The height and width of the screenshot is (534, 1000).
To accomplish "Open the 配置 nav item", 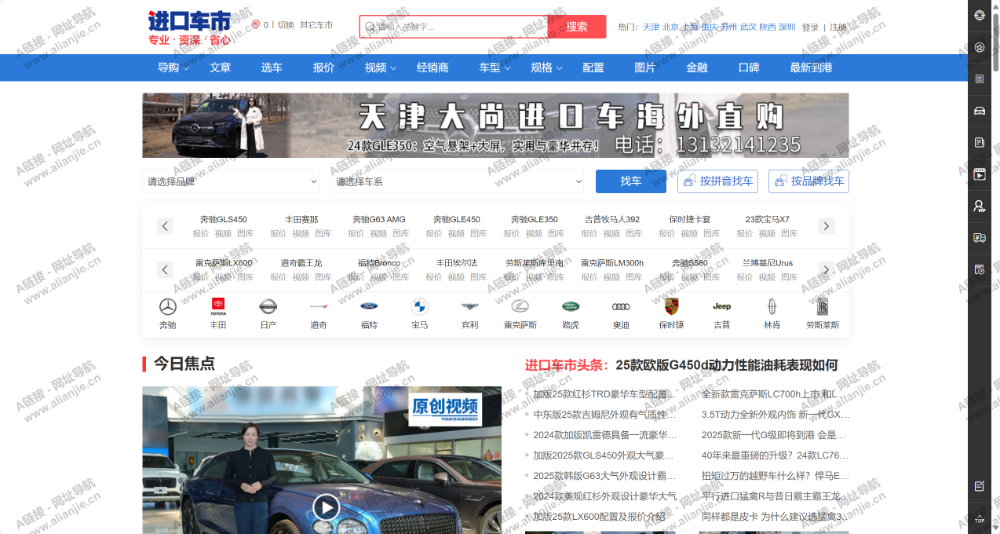I will pos(593,68).
